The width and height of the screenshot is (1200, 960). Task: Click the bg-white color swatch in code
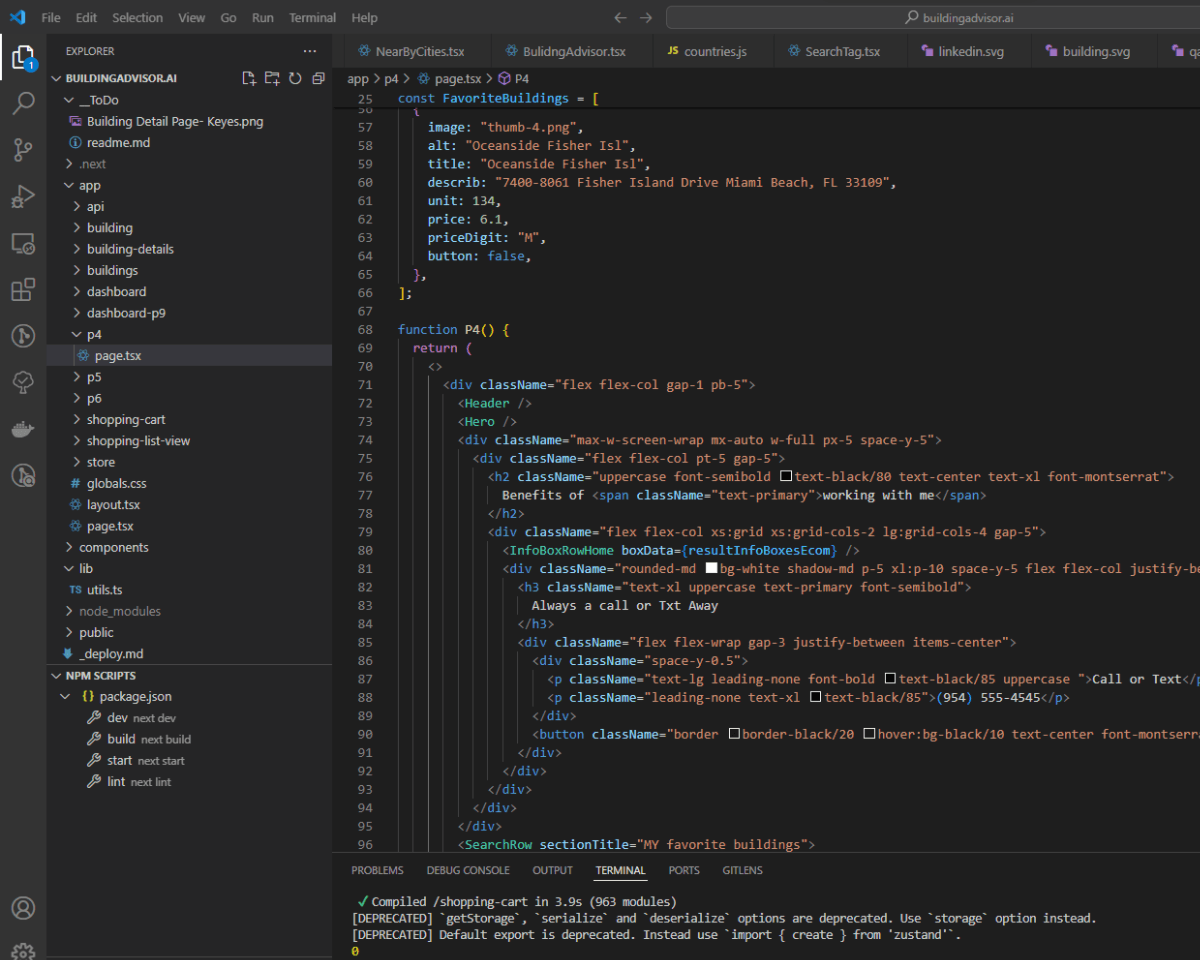tap(712, 569)
